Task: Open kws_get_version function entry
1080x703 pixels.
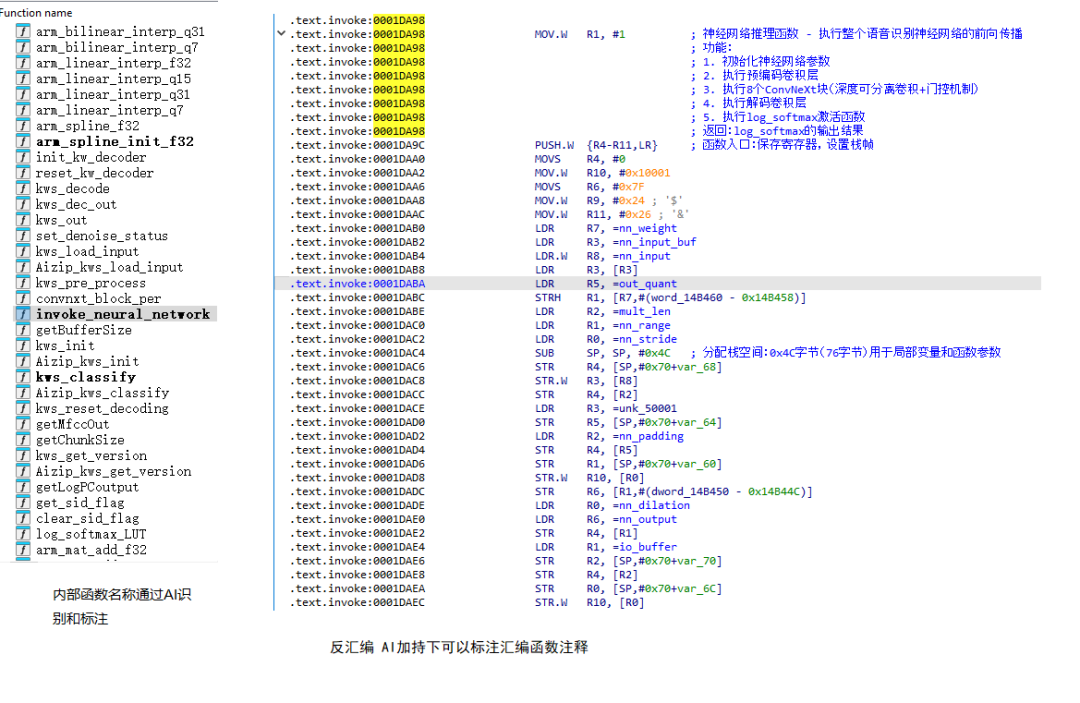Action: 92,455
